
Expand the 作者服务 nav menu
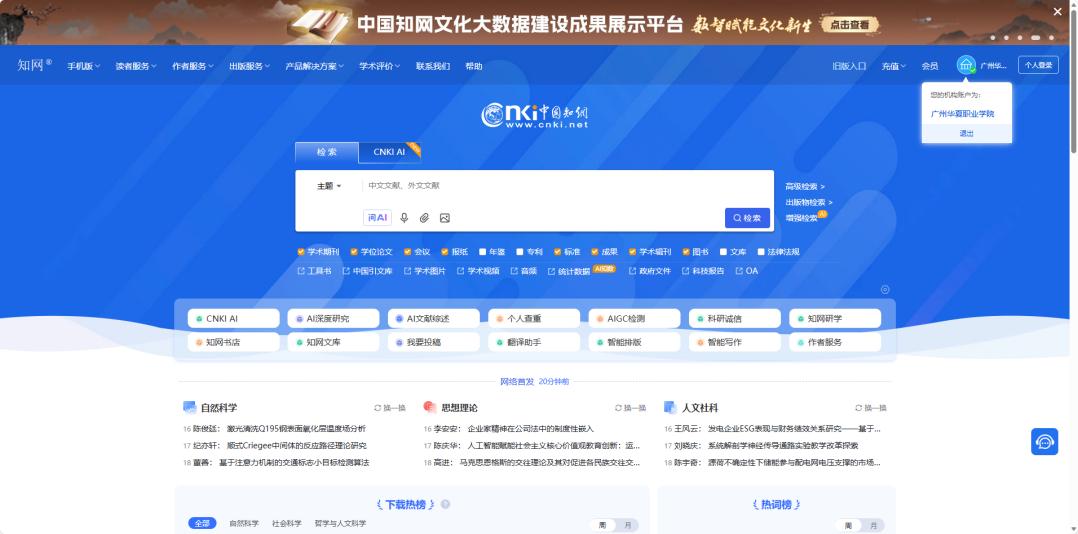[x=192, y=67]
